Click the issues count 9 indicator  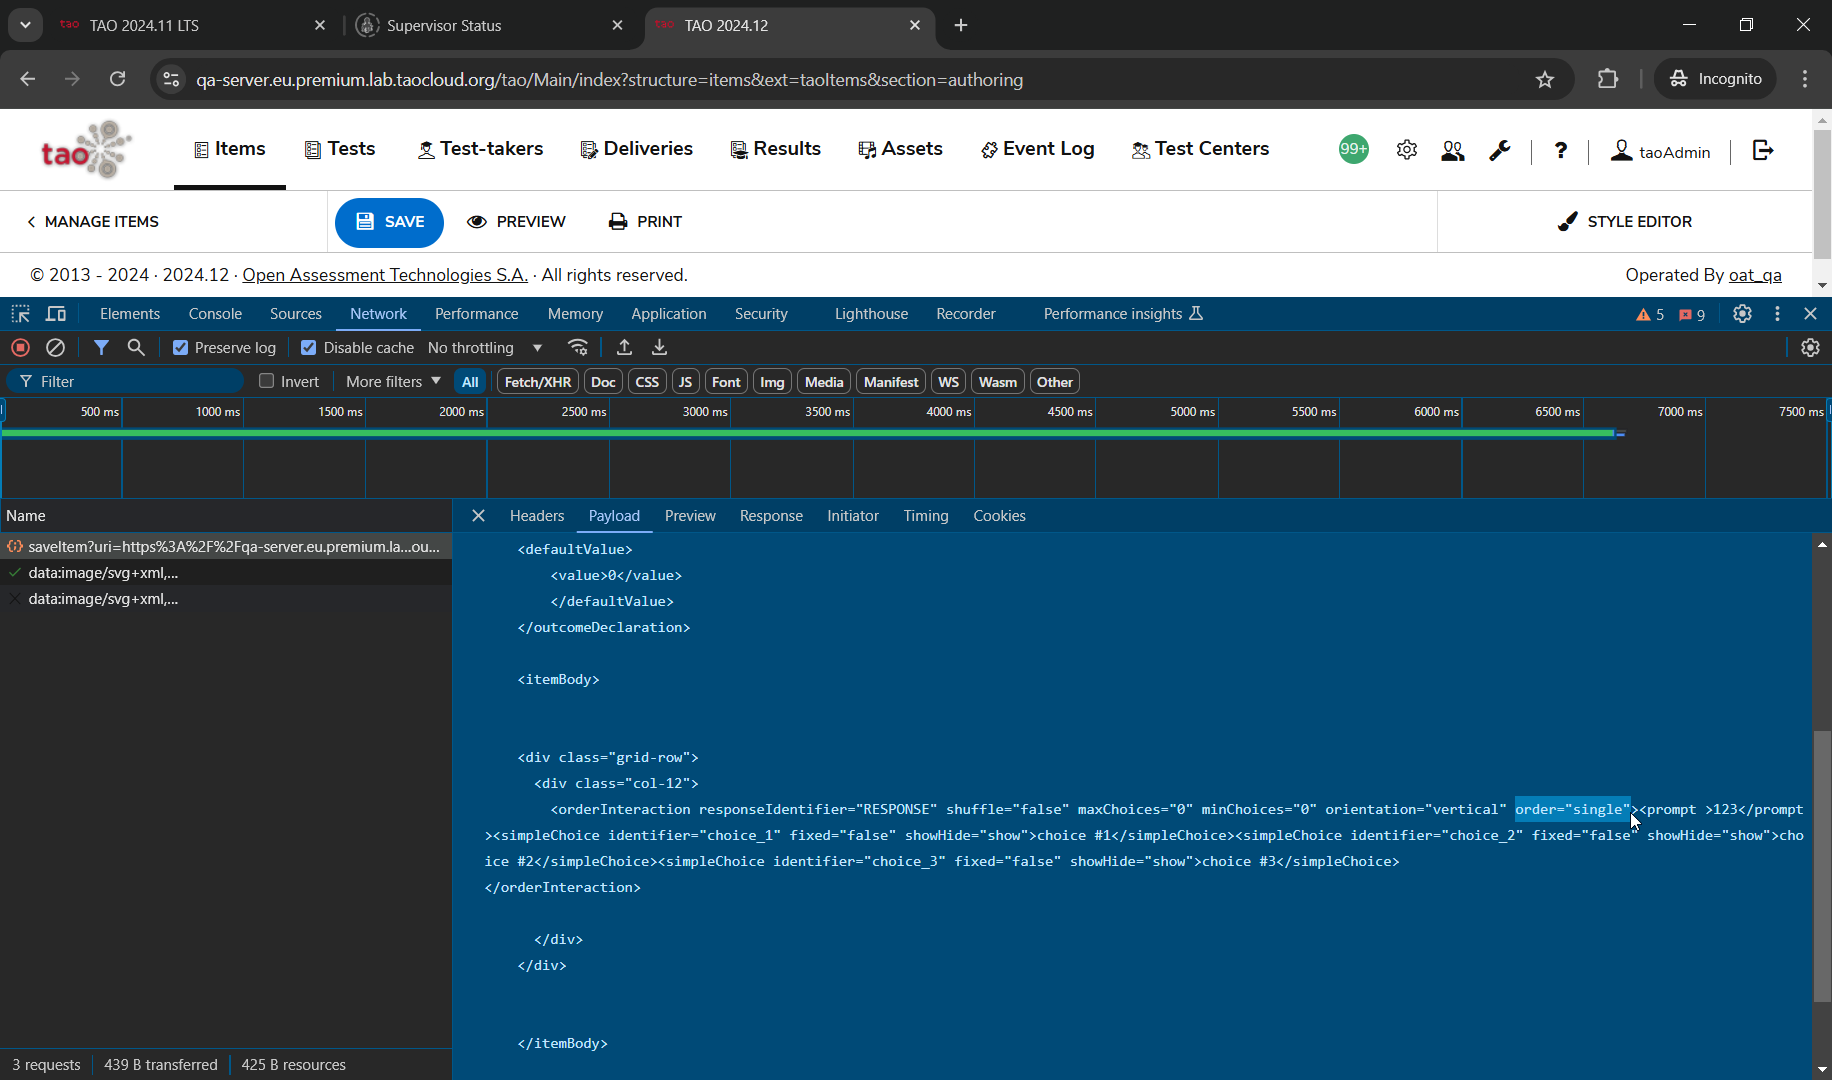click(1692, 314)
